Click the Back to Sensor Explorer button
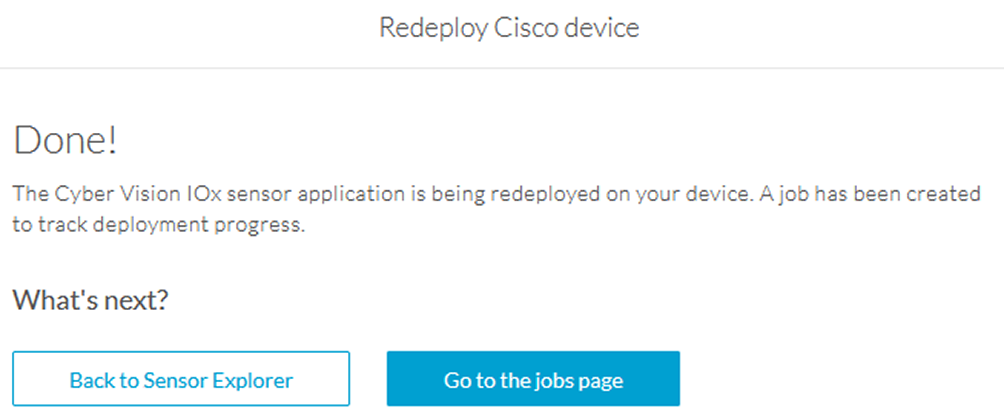The image size is (1004, 420). click(181, 378)
